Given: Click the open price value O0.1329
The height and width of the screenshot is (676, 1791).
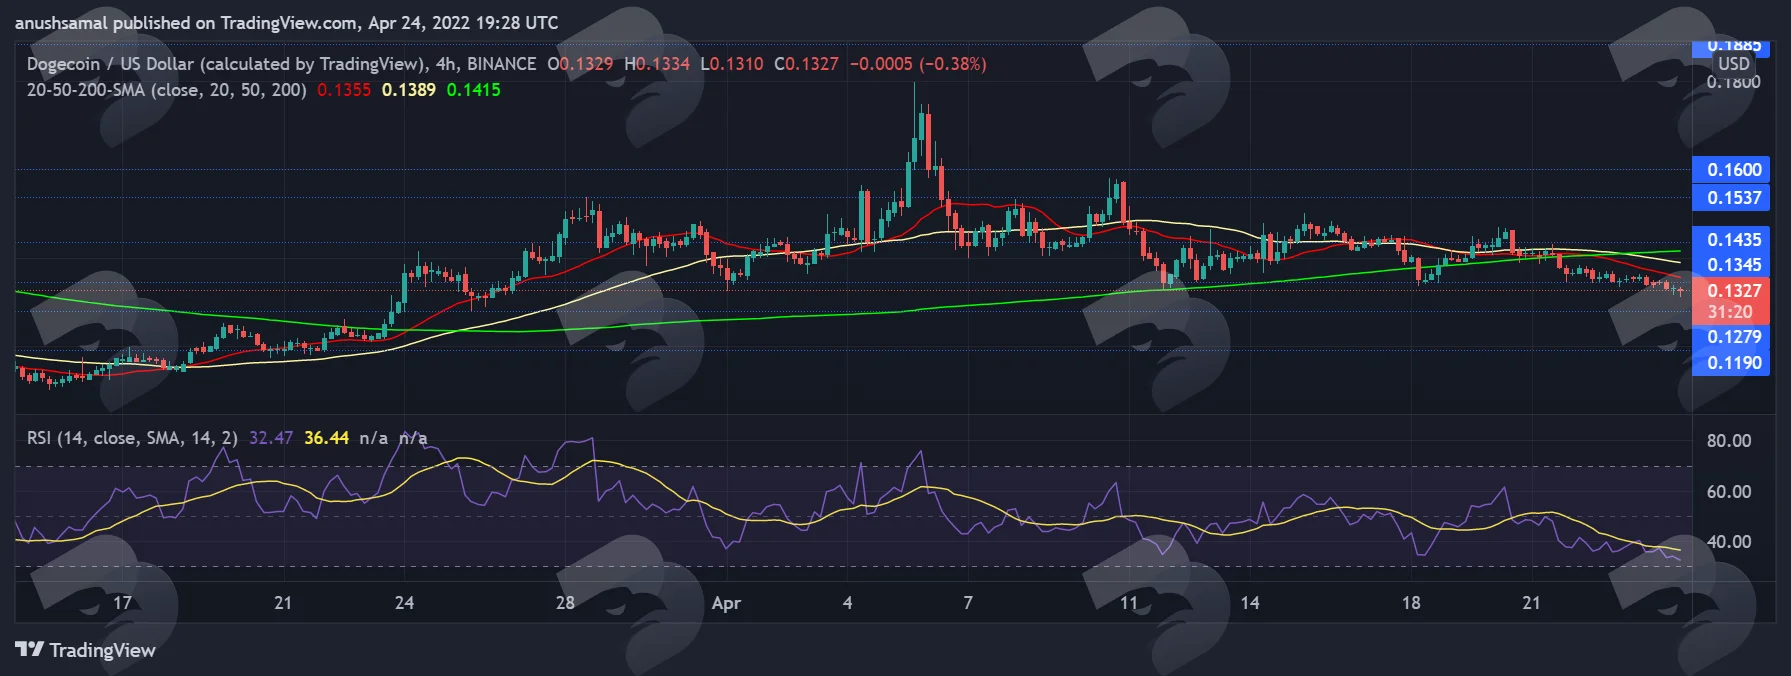Looking at the screenshot, I should (580, 64).
